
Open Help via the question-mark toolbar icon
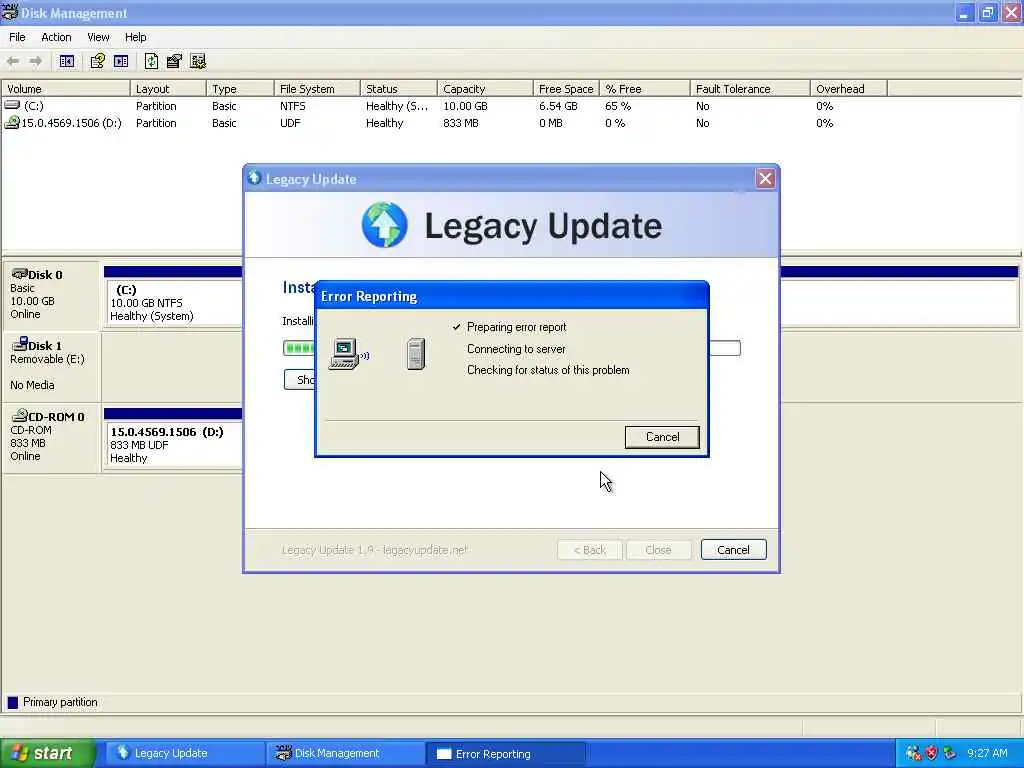pos(97,61)
